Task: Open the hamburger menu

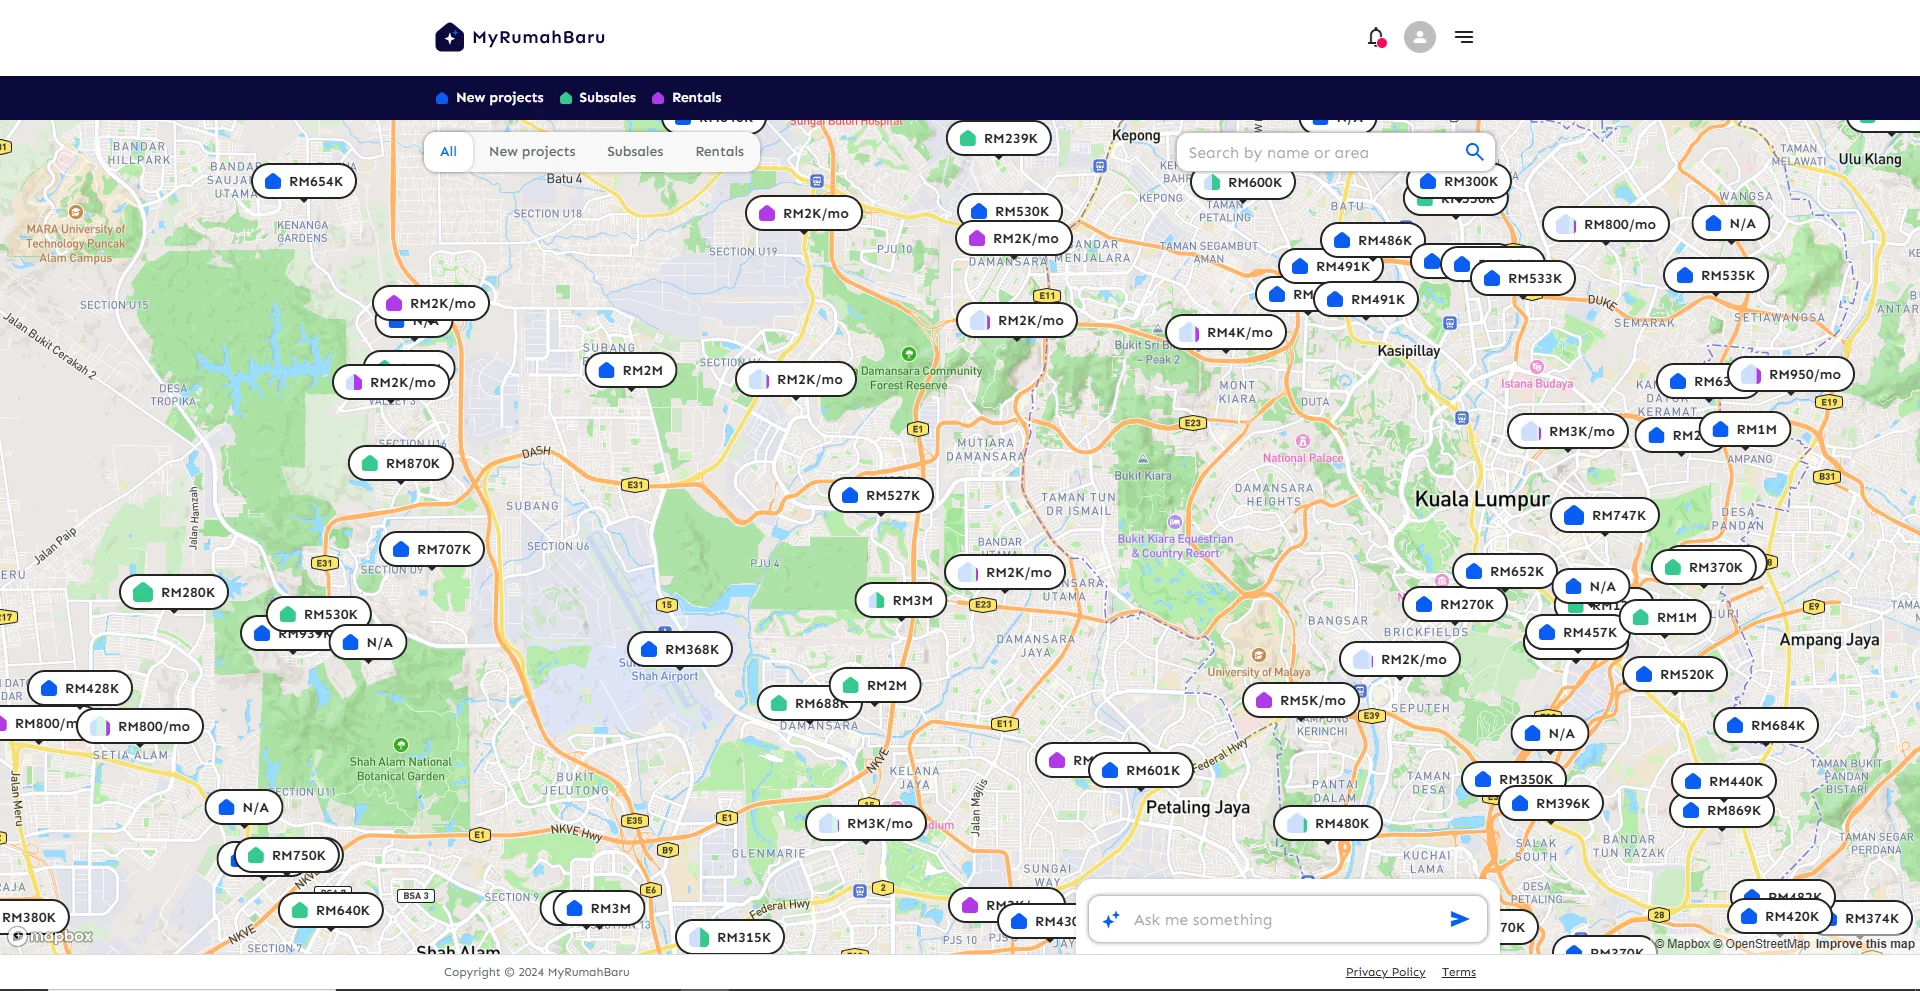Action: (1464, 37)
